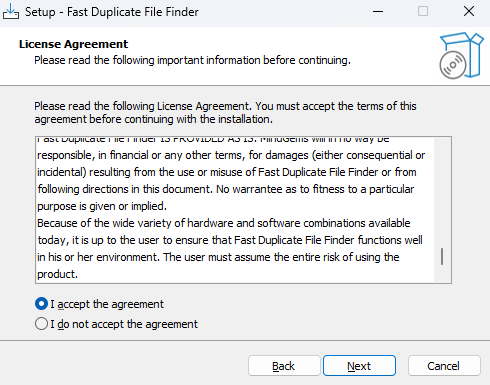Image resolution: width=490 pixels, height=385 pixels.
Task: Click line "following directions in this document"
Action: [x=226, y=189]
